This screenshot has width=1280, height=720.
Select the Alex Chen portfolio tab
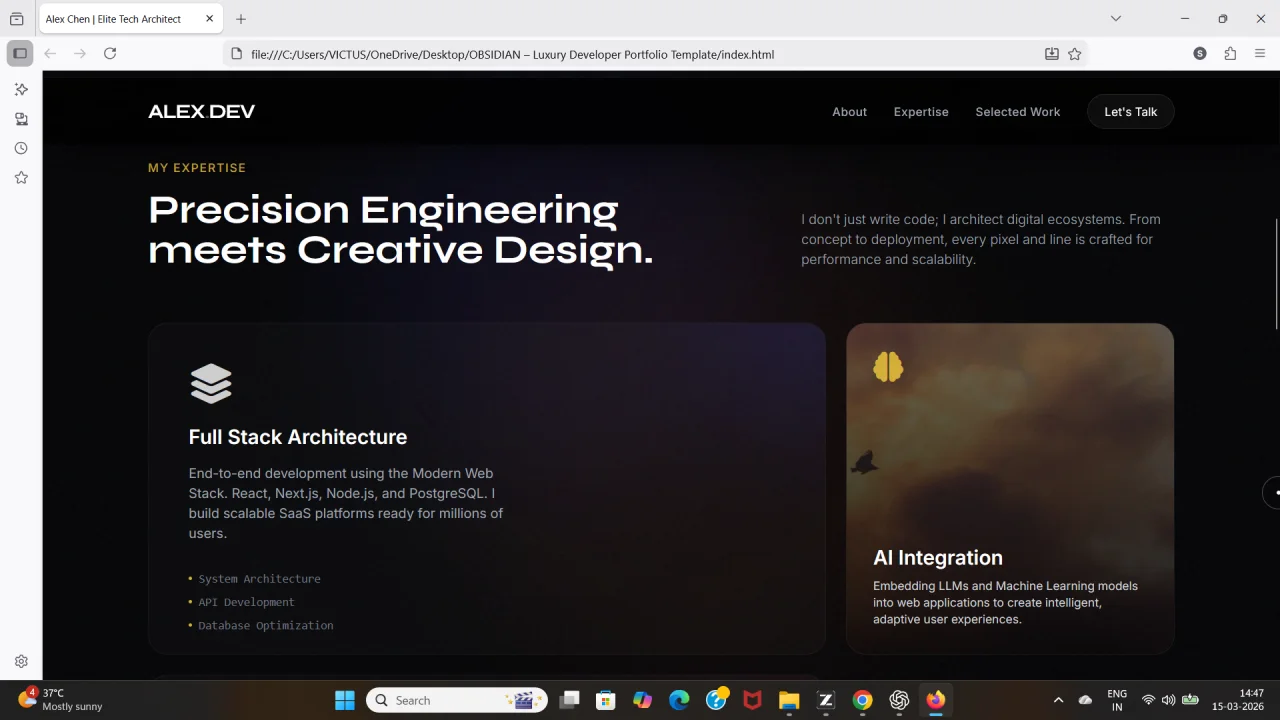(128, 18)
